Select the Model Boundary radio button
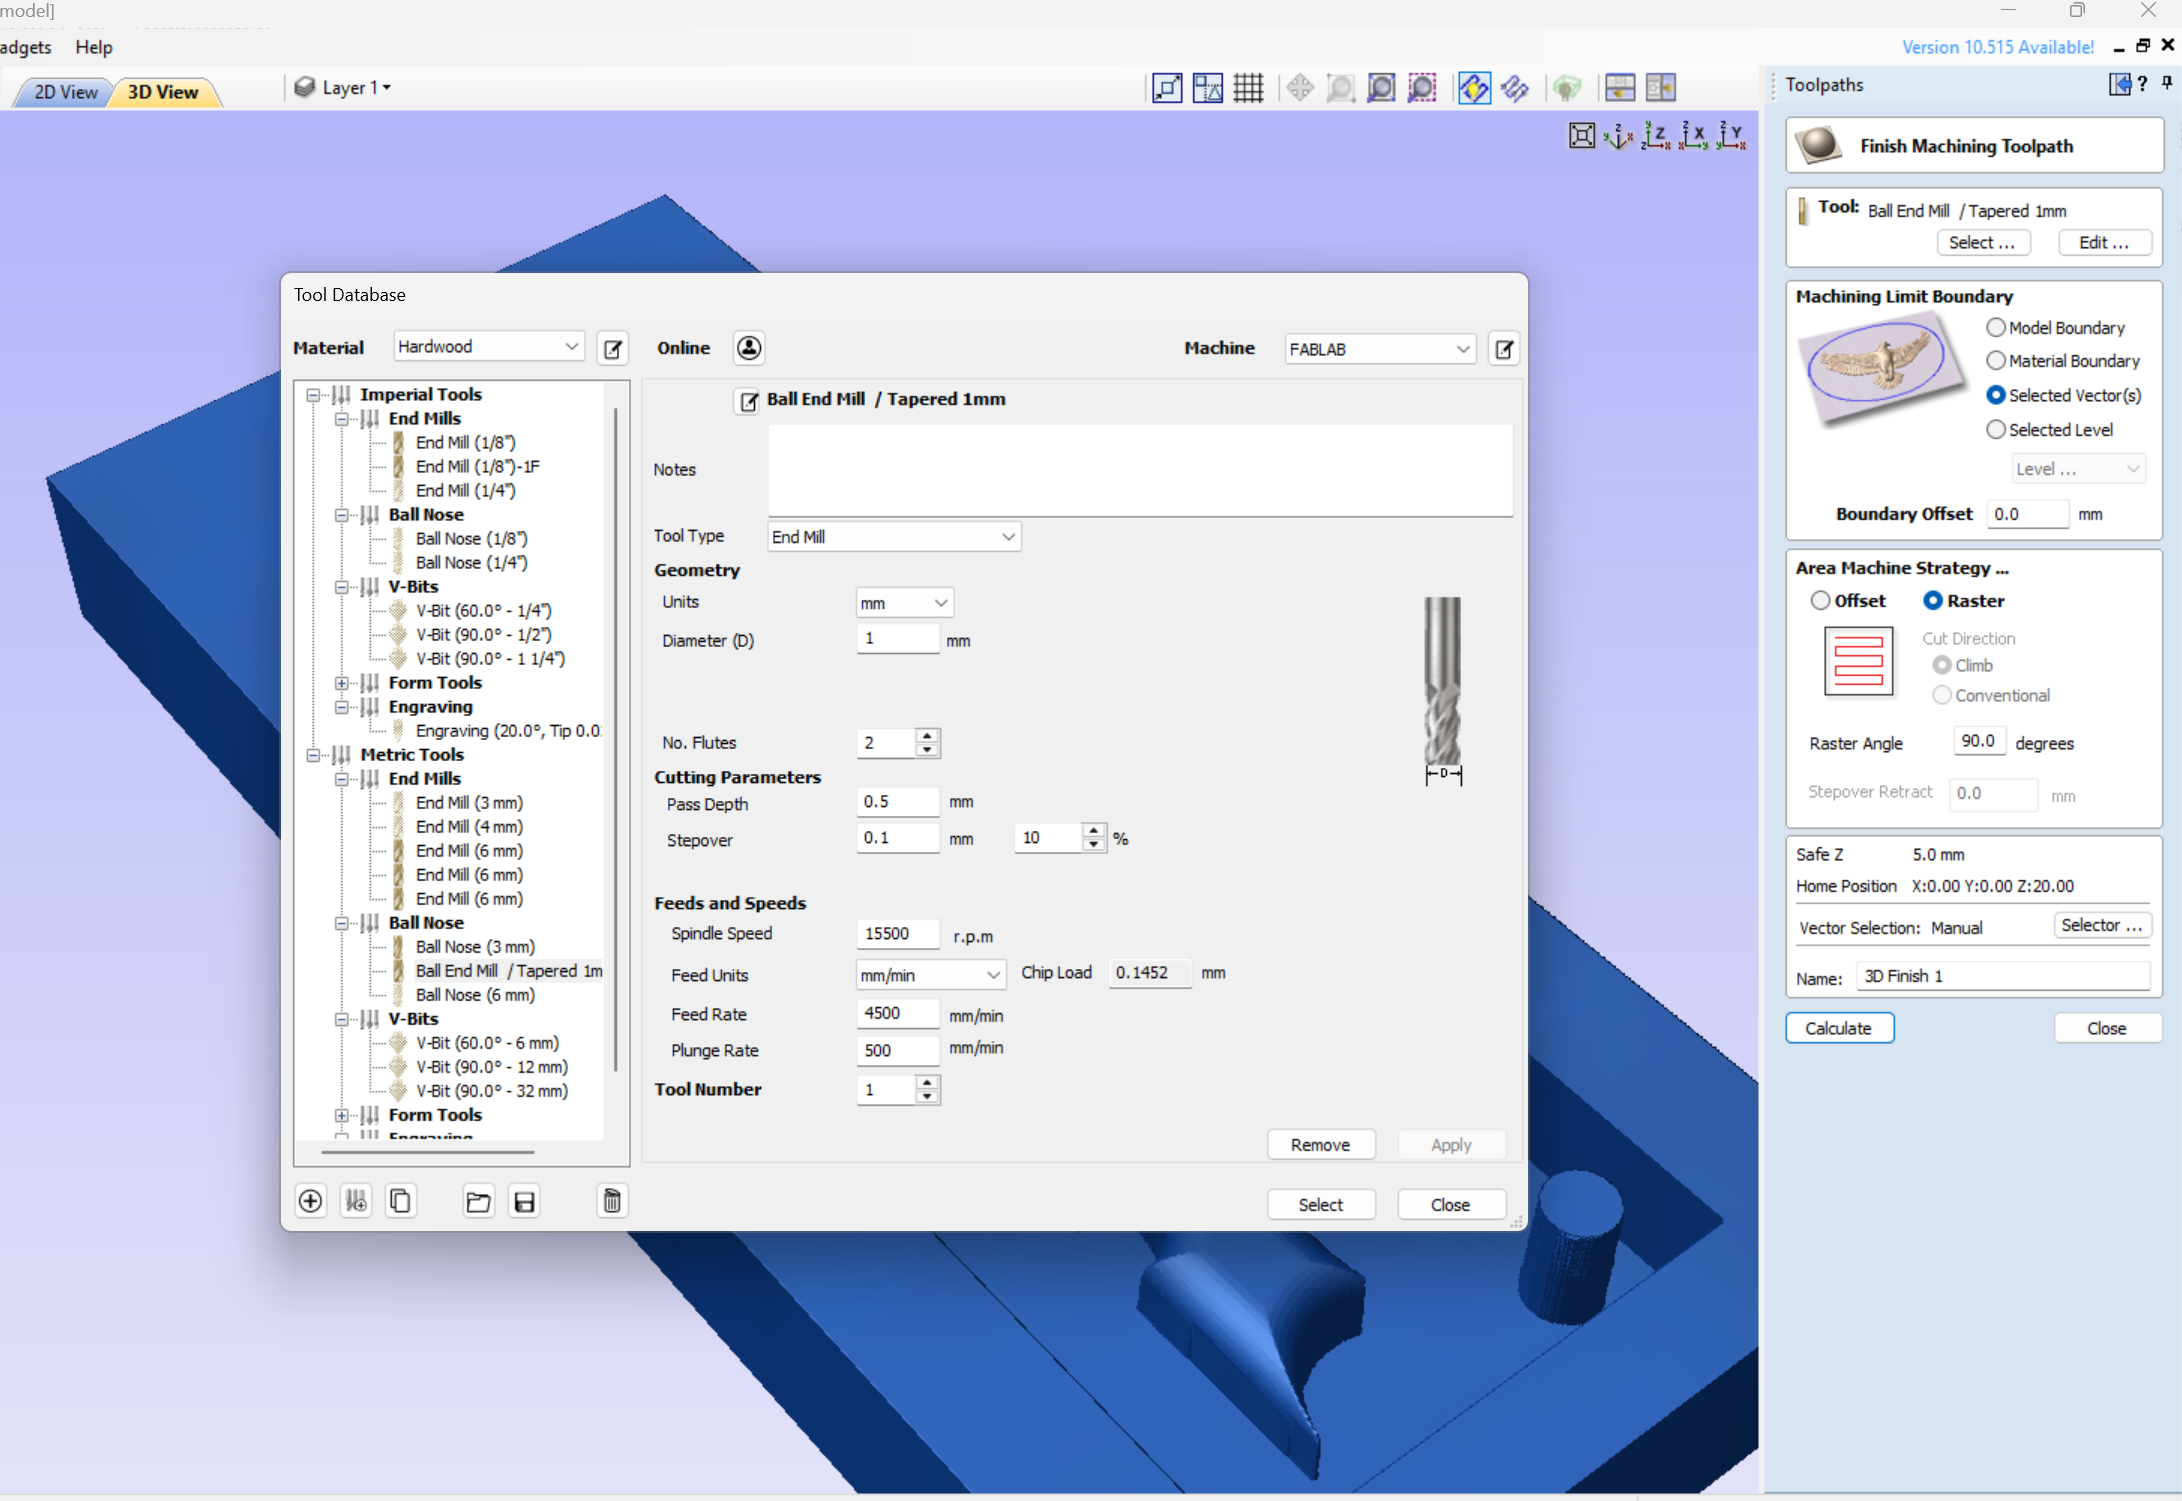Viewport: 2182px width, 1501px height. pos(1995,327)
